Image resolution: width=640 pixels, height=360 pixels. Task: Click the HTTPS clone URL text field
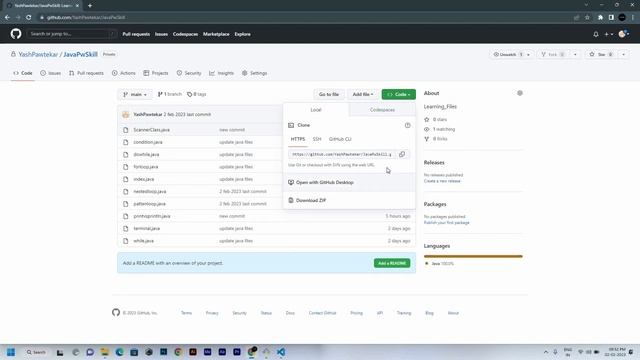click(x=342, y=154)
